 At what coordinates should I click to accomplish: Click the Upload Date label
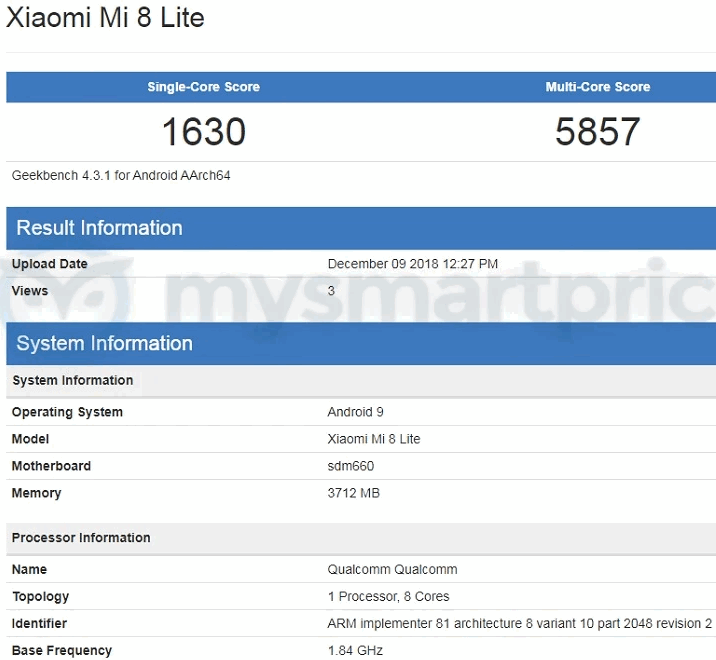tap(49, 264)
